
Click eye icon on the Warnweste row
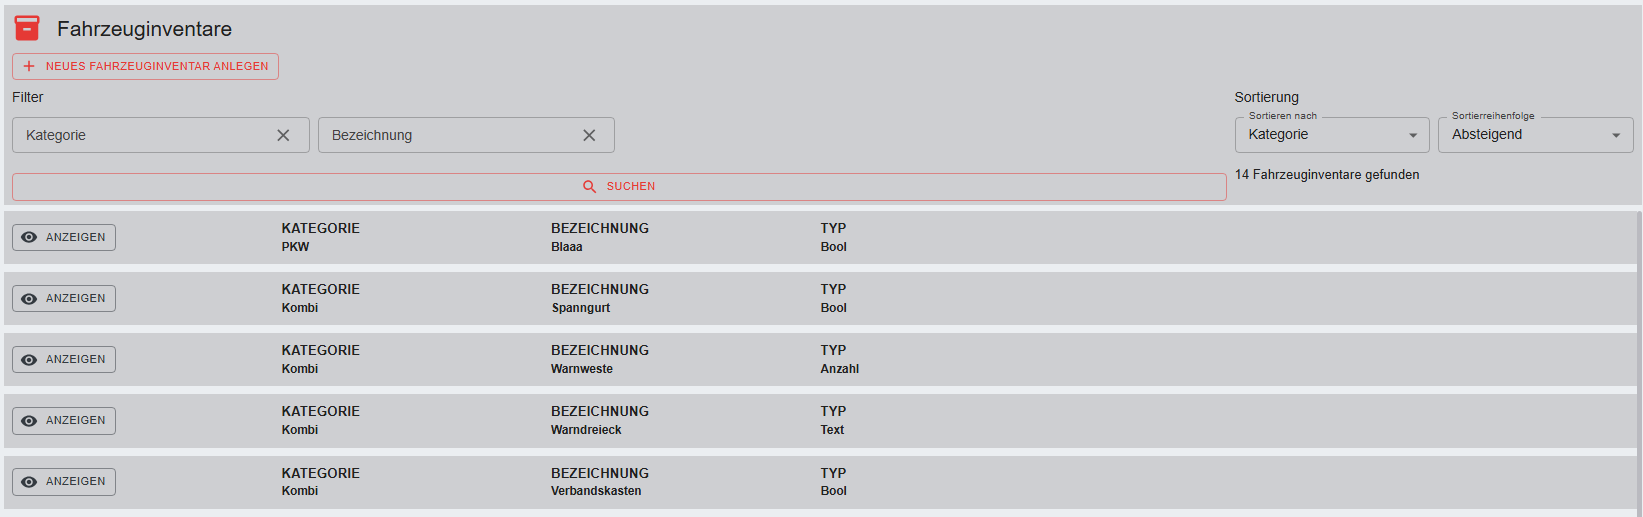pos(29,360)
